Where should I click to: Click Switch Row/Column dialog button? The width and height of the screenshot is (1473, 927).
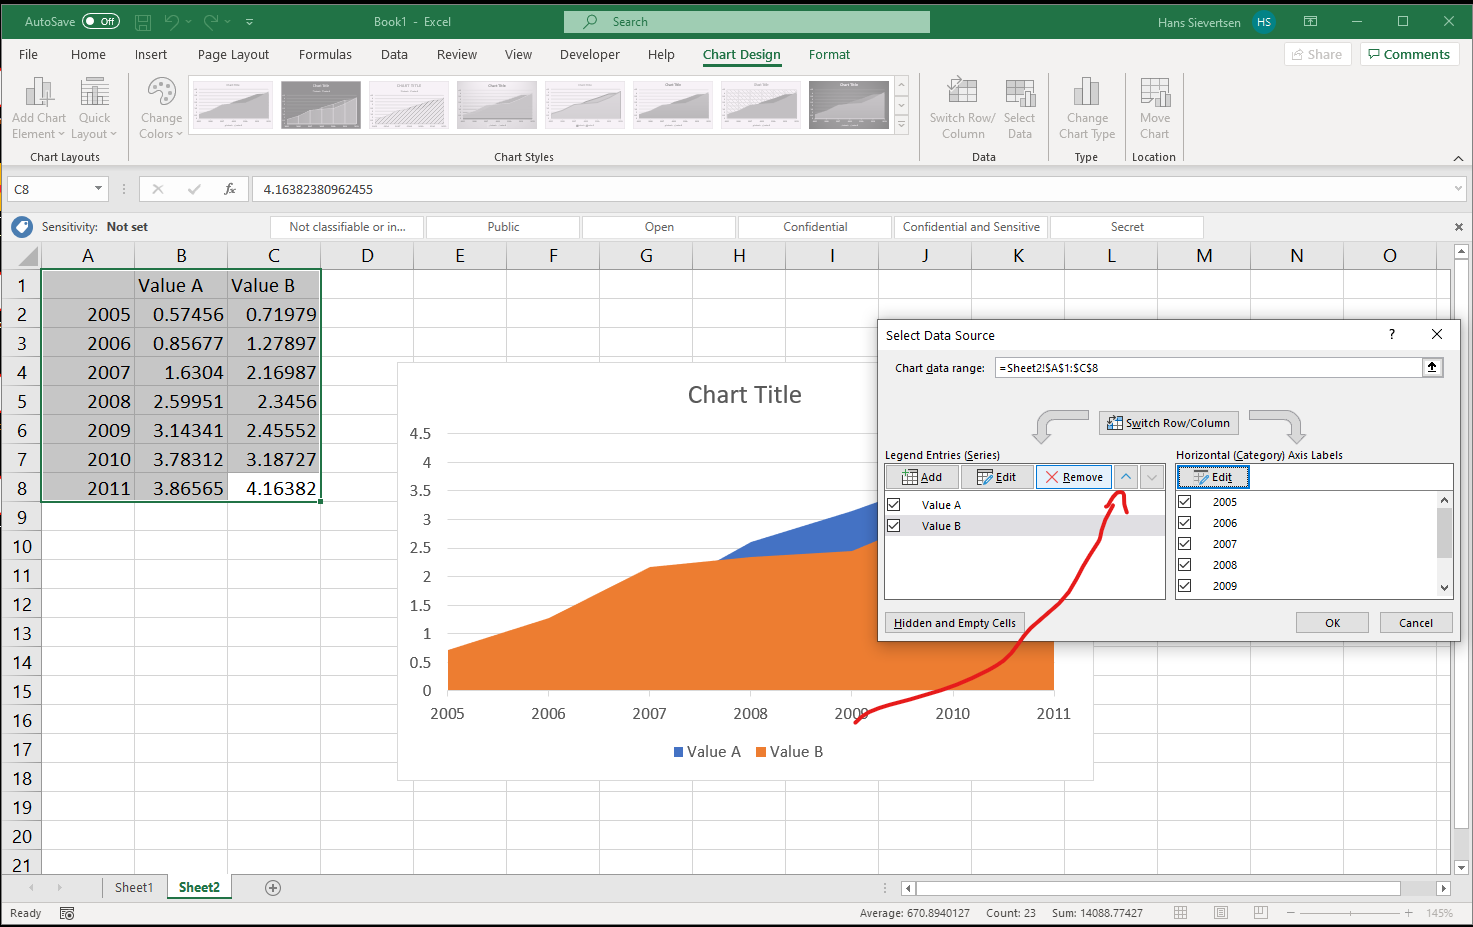point(1168,422)
